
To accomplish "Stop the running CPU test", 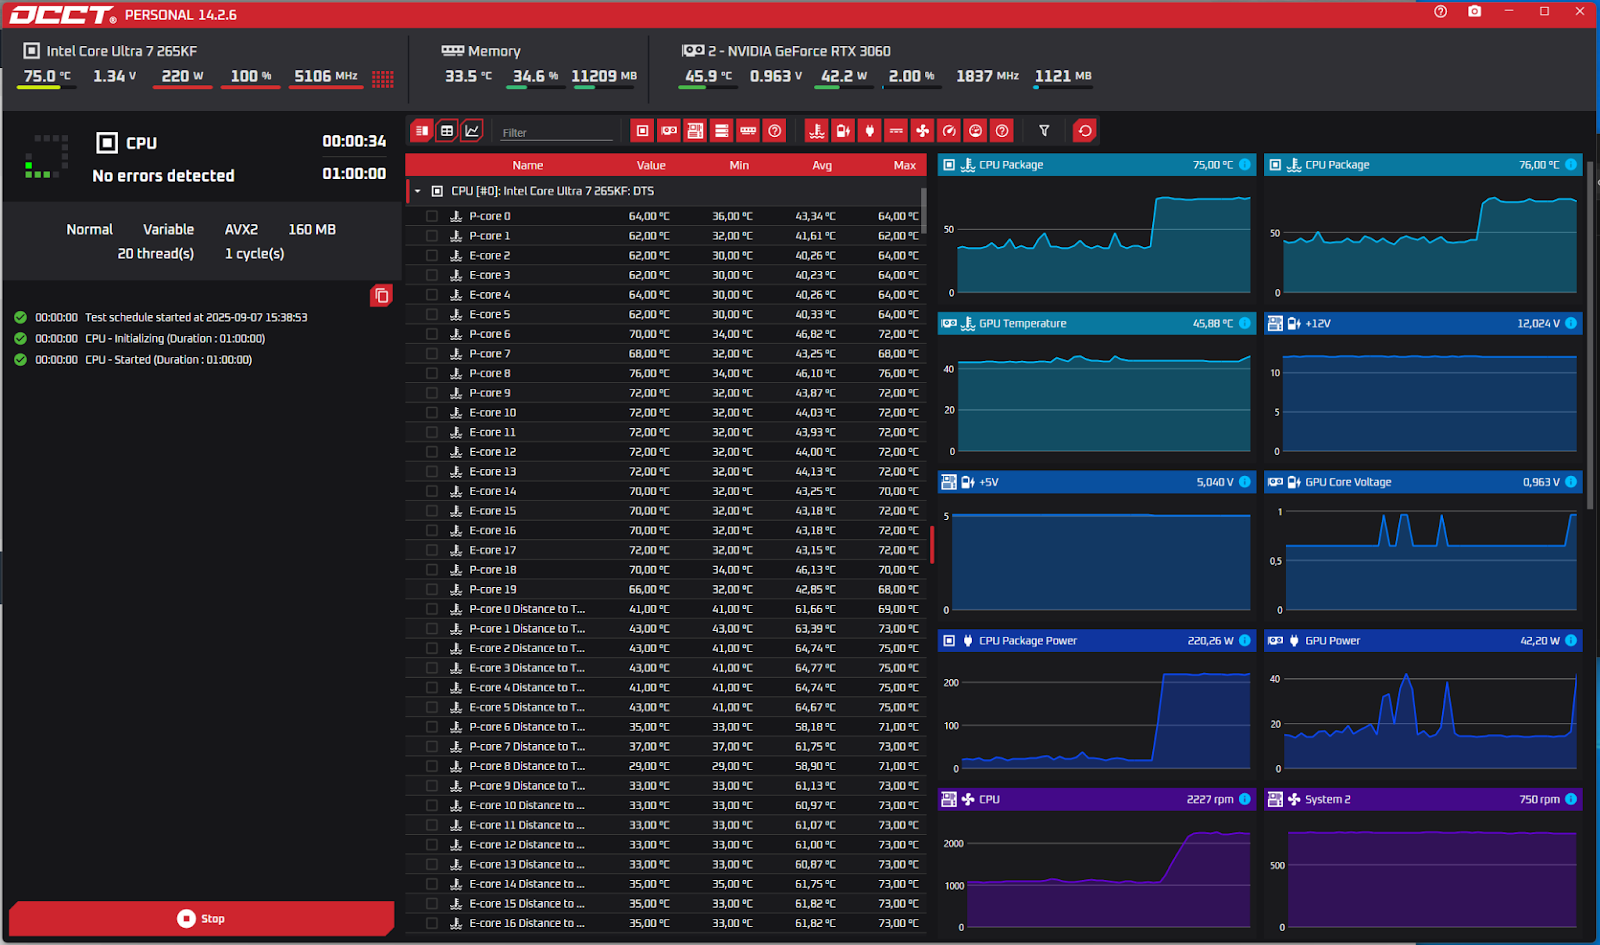I will 201,918.
